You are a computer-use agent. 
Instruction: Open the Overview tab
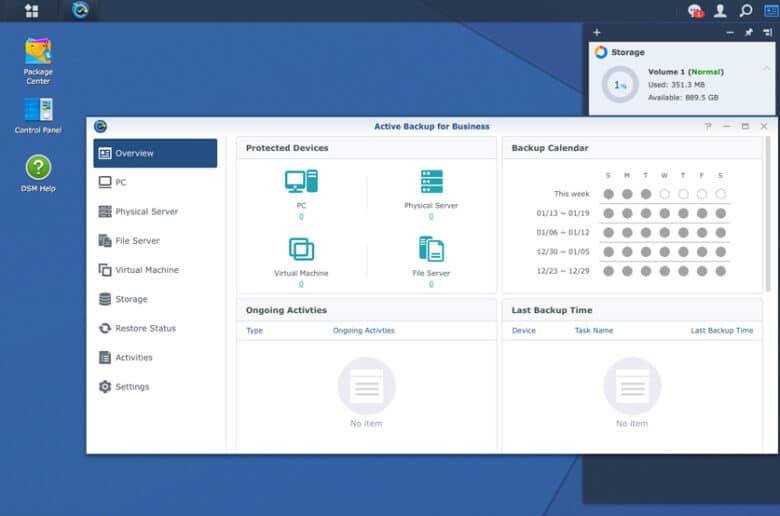click(x=155, y=153)
